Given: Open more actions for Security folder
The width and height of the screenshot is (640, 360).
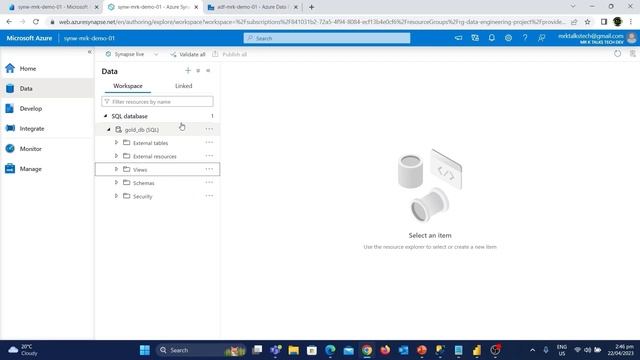Looking at the screenshot, I should 209,196.
